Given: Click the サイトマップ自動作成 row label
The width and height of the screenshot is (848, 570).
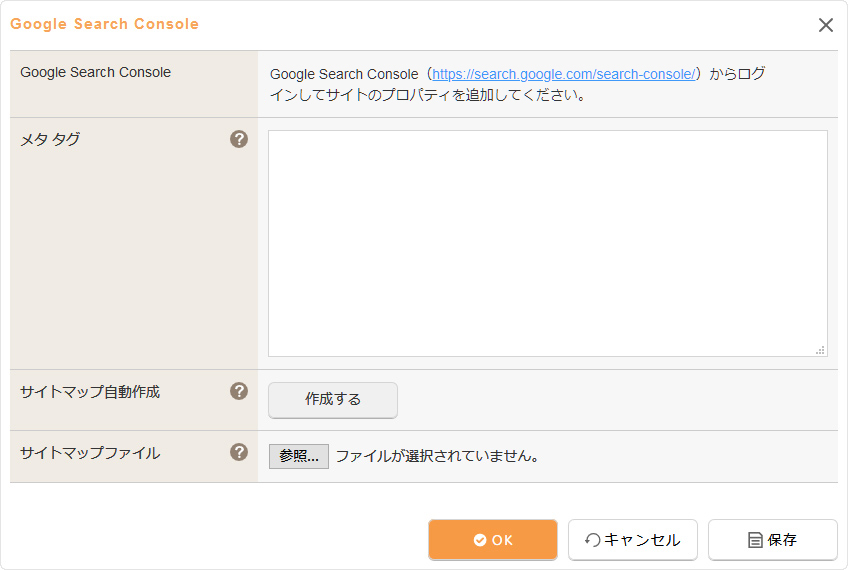Looking at the screenshot, I should (90, 392).
